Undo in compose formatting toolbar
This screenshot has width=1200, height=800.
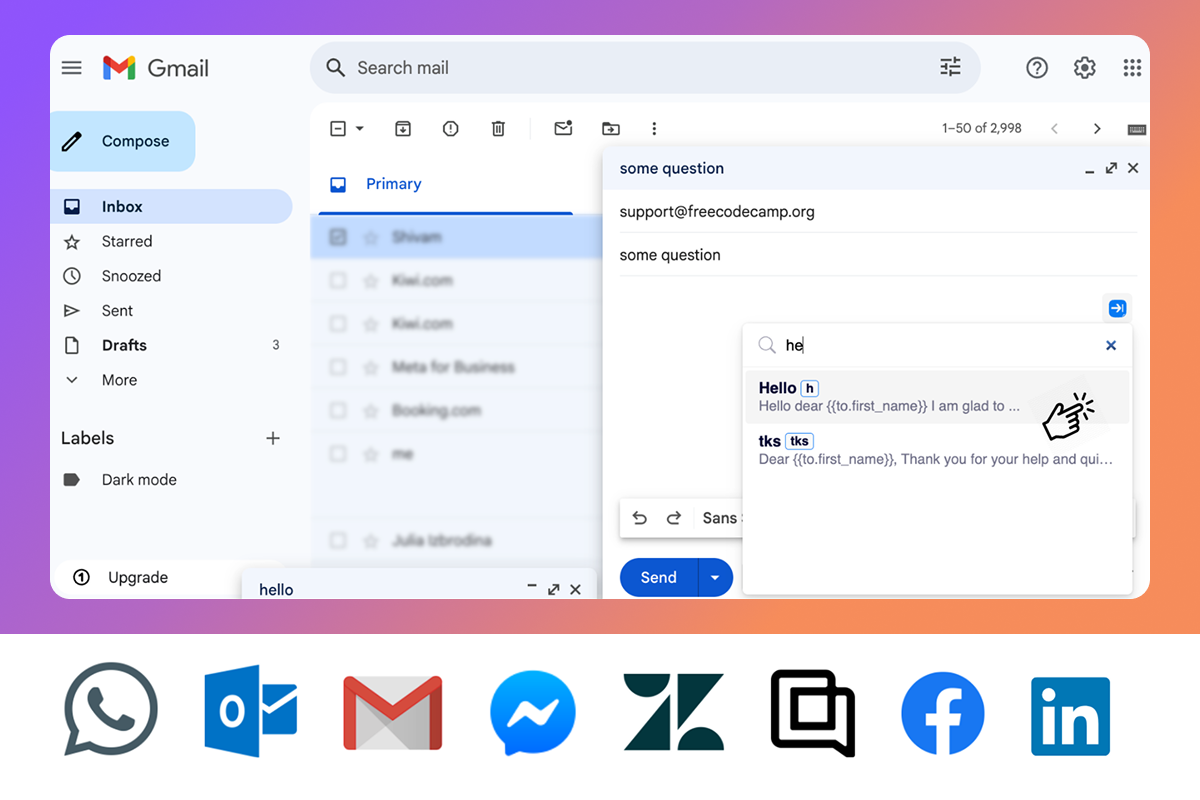(x=640, y=518)
